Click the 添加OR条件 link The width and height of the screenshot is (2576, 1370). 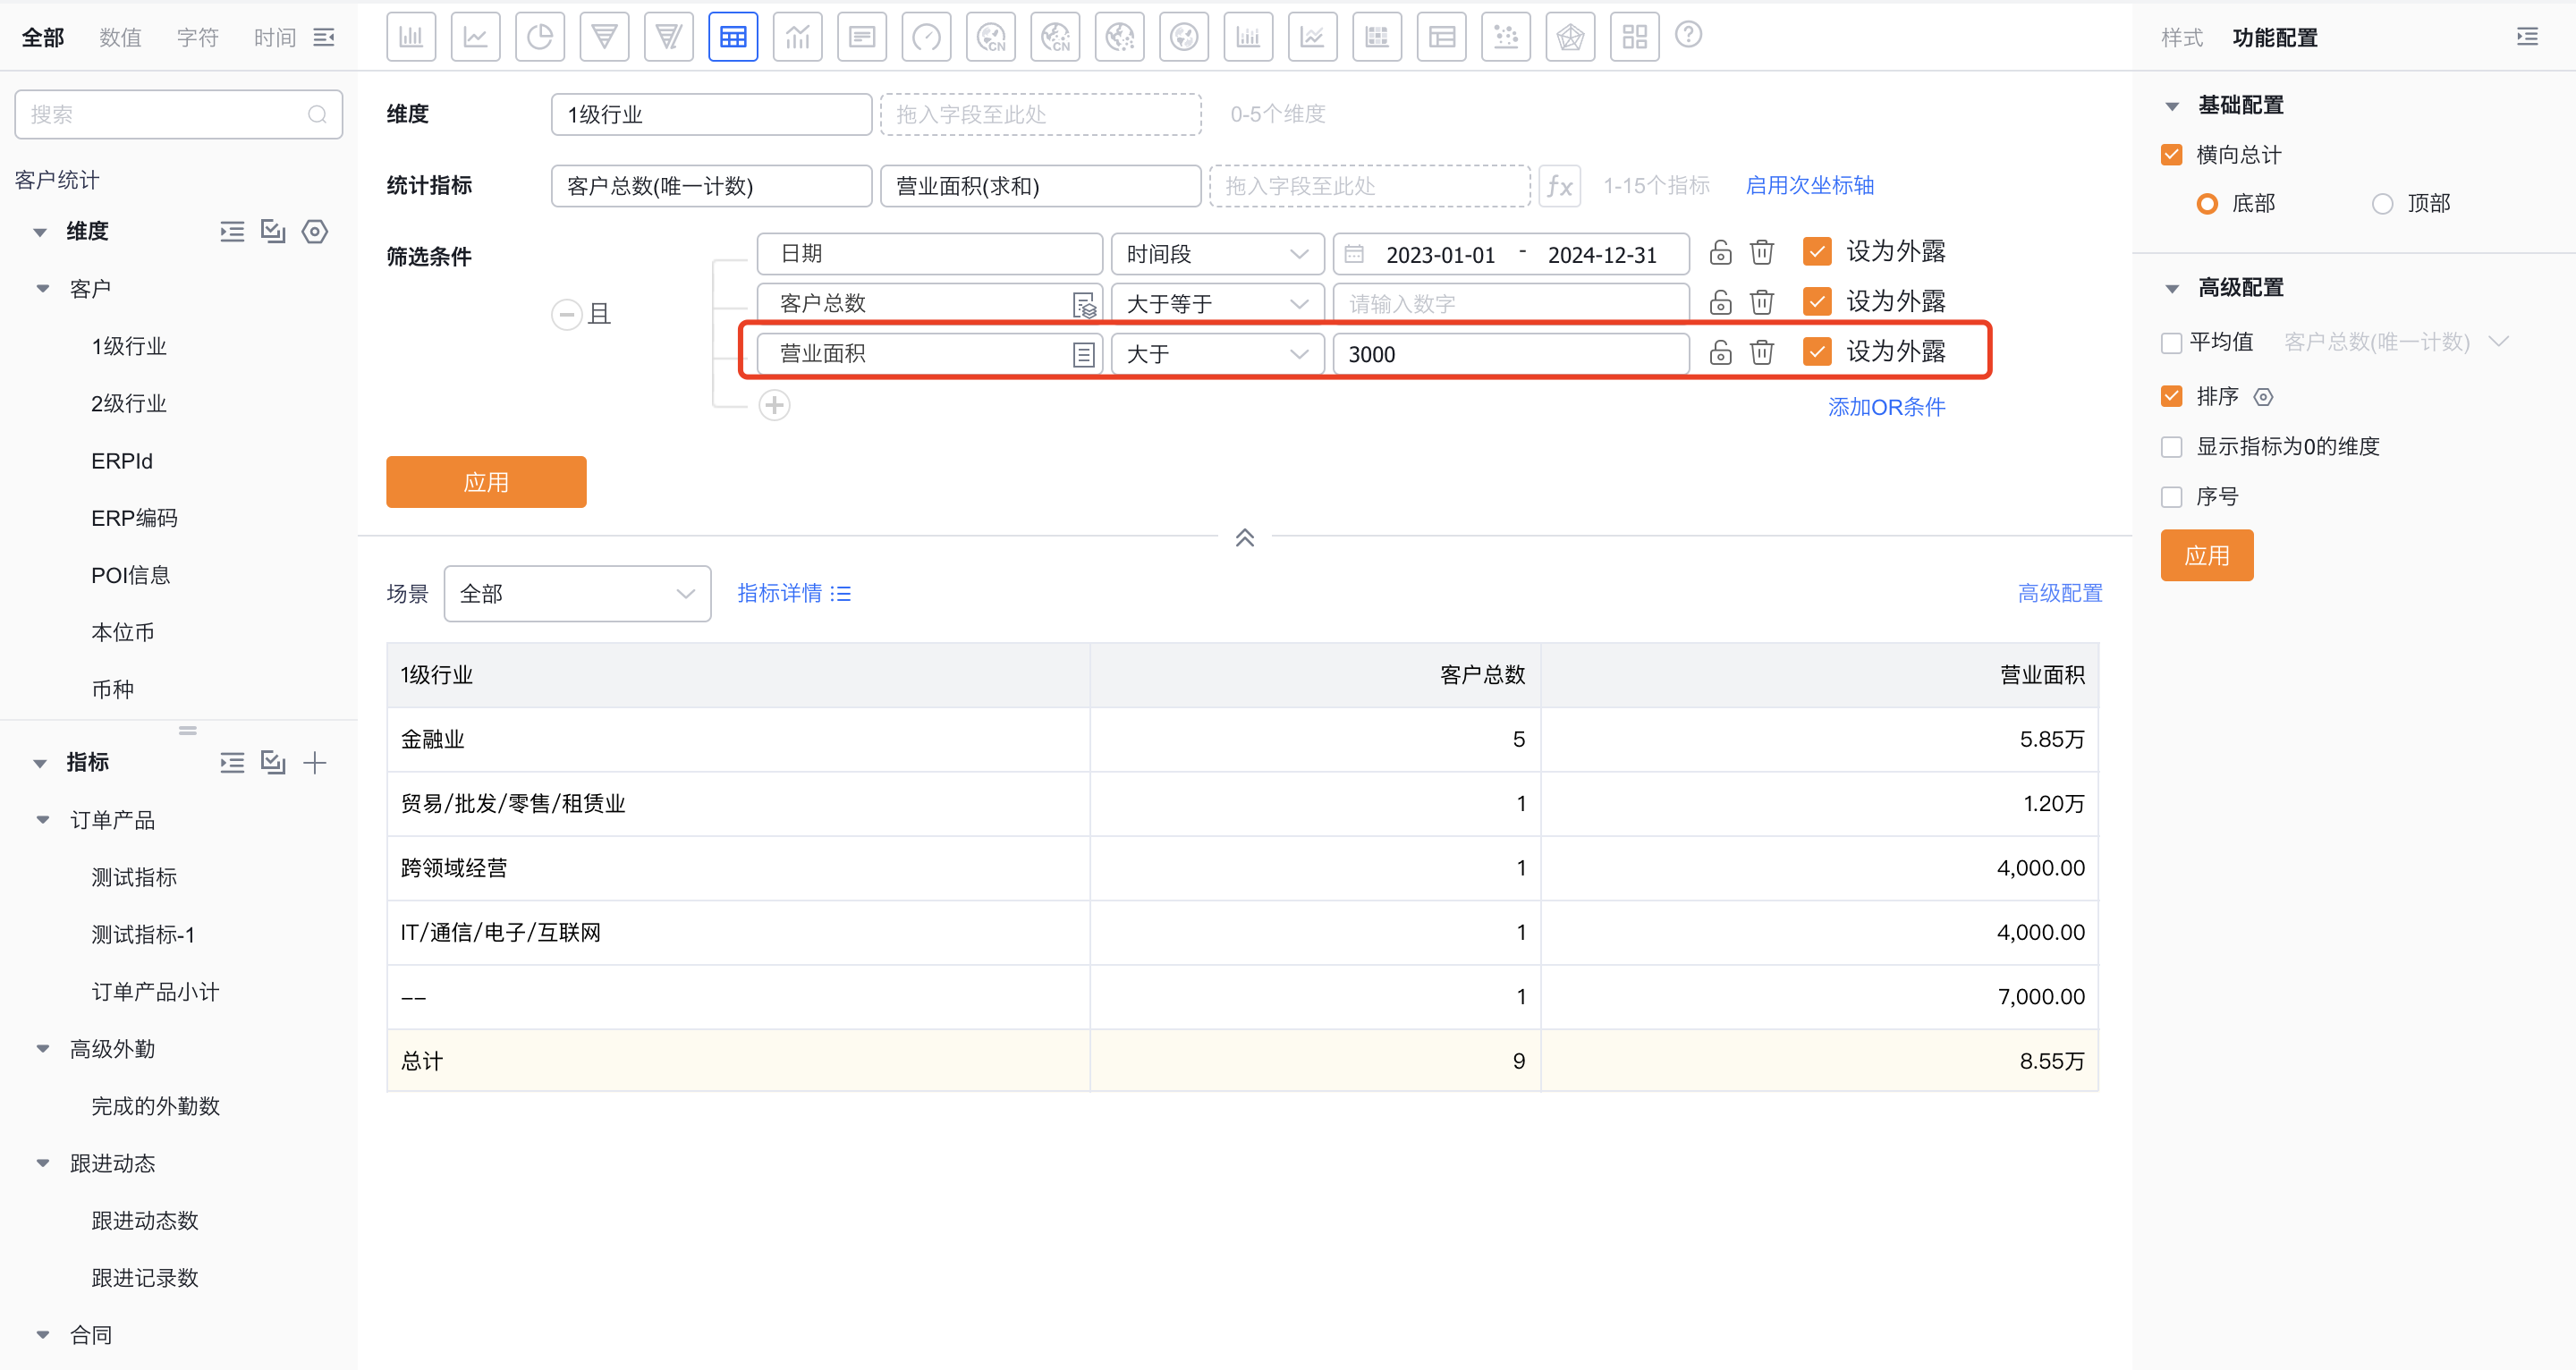(x=1885, y=406)
